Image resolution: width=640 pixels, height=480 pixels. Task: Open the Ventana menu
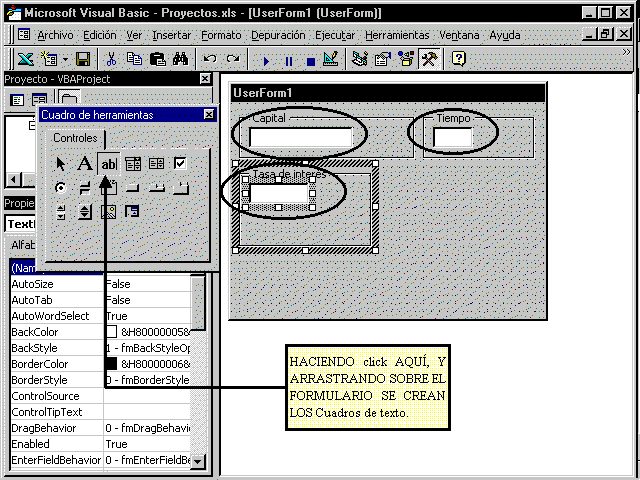pyautogui.click(x=459, y=36)
